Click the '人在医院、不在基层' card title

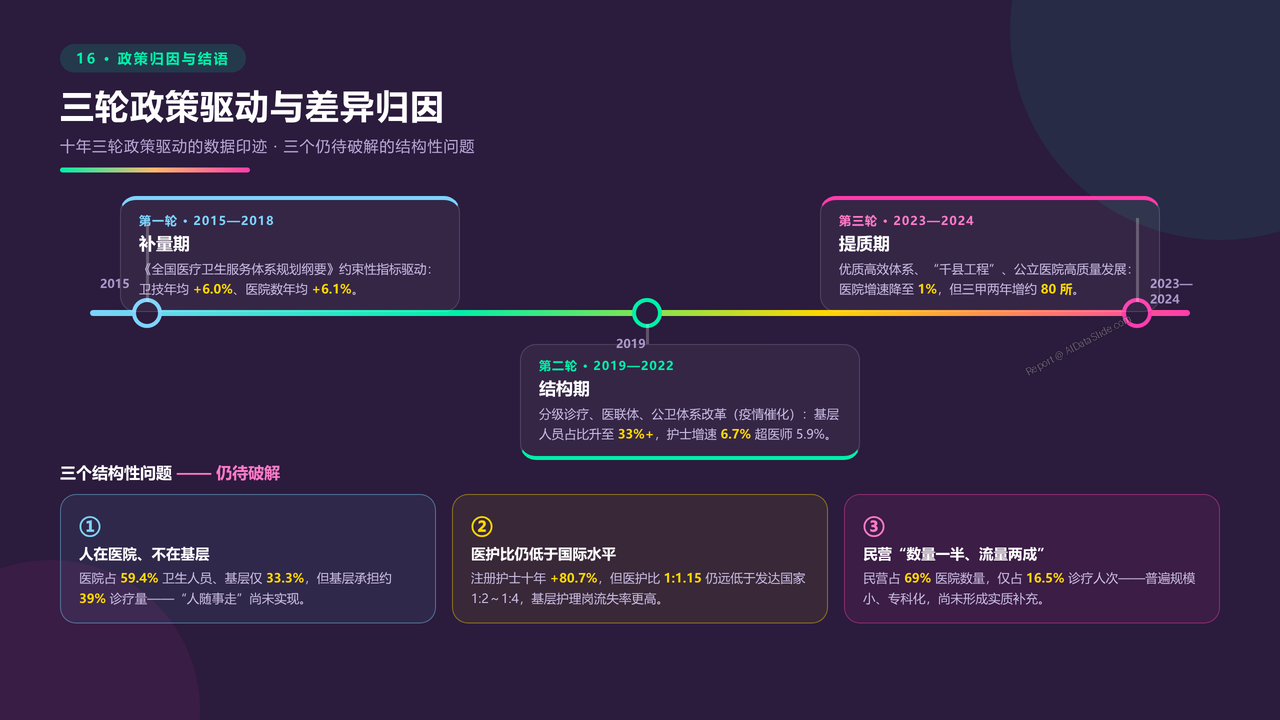(144, 553)
